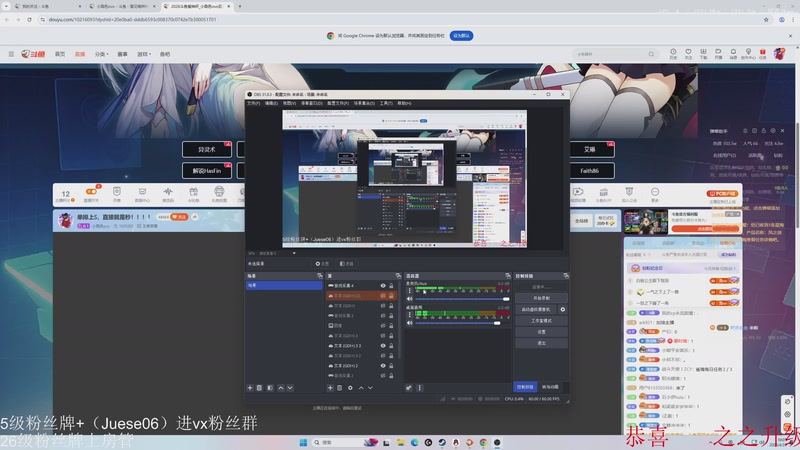Click microphone volume slider in mixer

coord(462,299)
